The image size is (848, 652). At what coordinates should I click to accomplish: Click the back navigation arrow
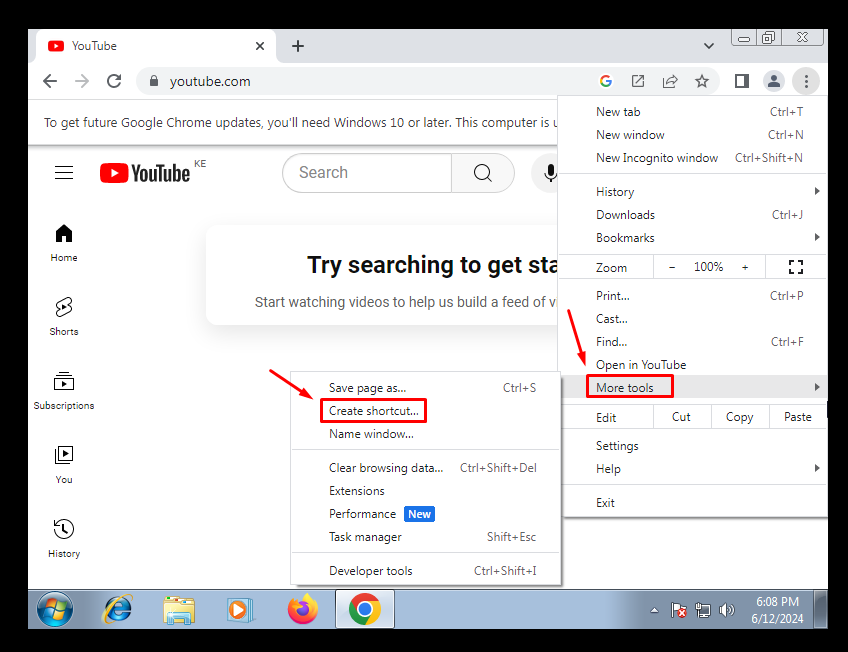click(50, 81)
